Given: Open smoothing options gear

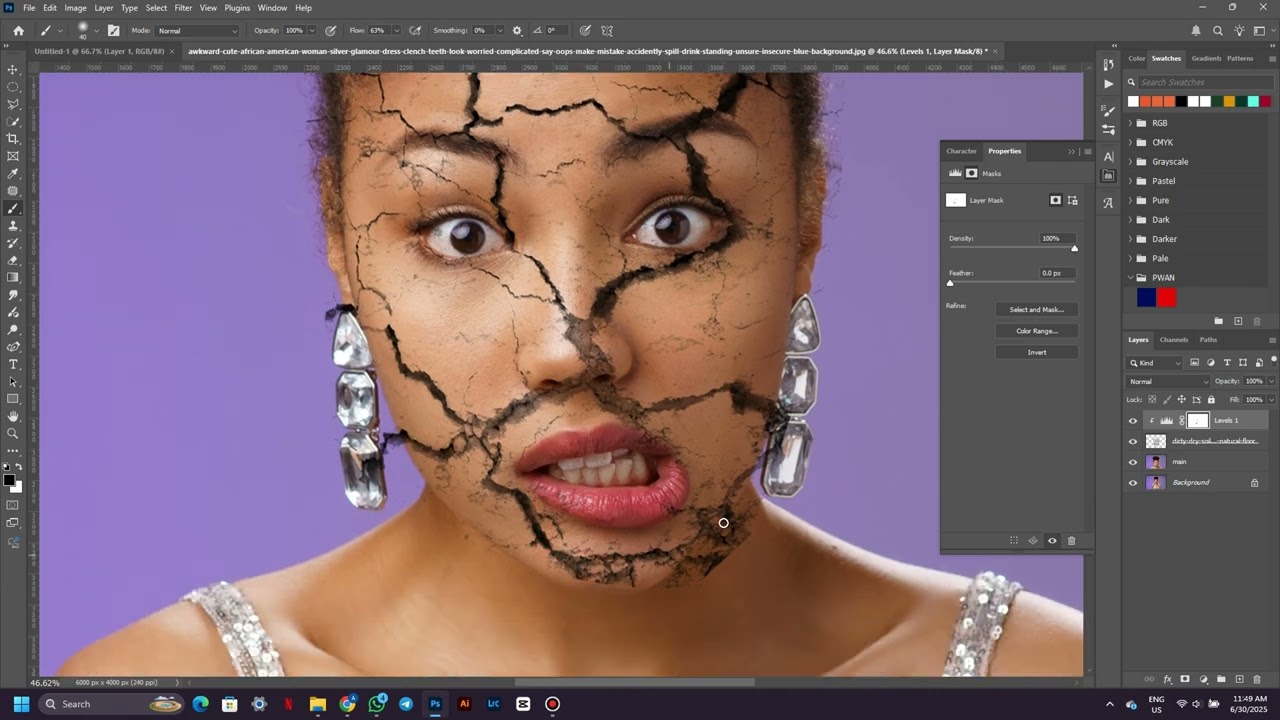Looking at the screenshot, I should (517, 31).
